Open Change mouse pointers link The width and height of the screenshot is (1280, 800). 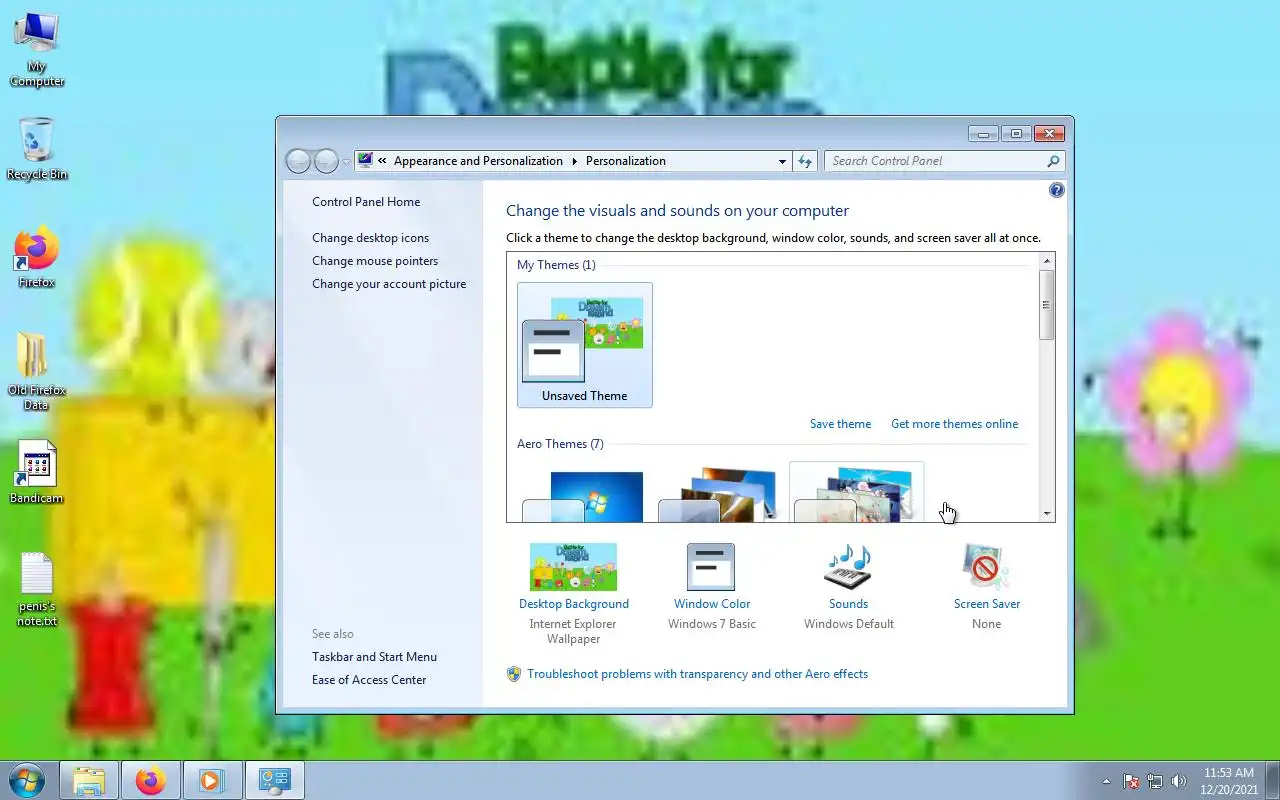pos(375,261)
